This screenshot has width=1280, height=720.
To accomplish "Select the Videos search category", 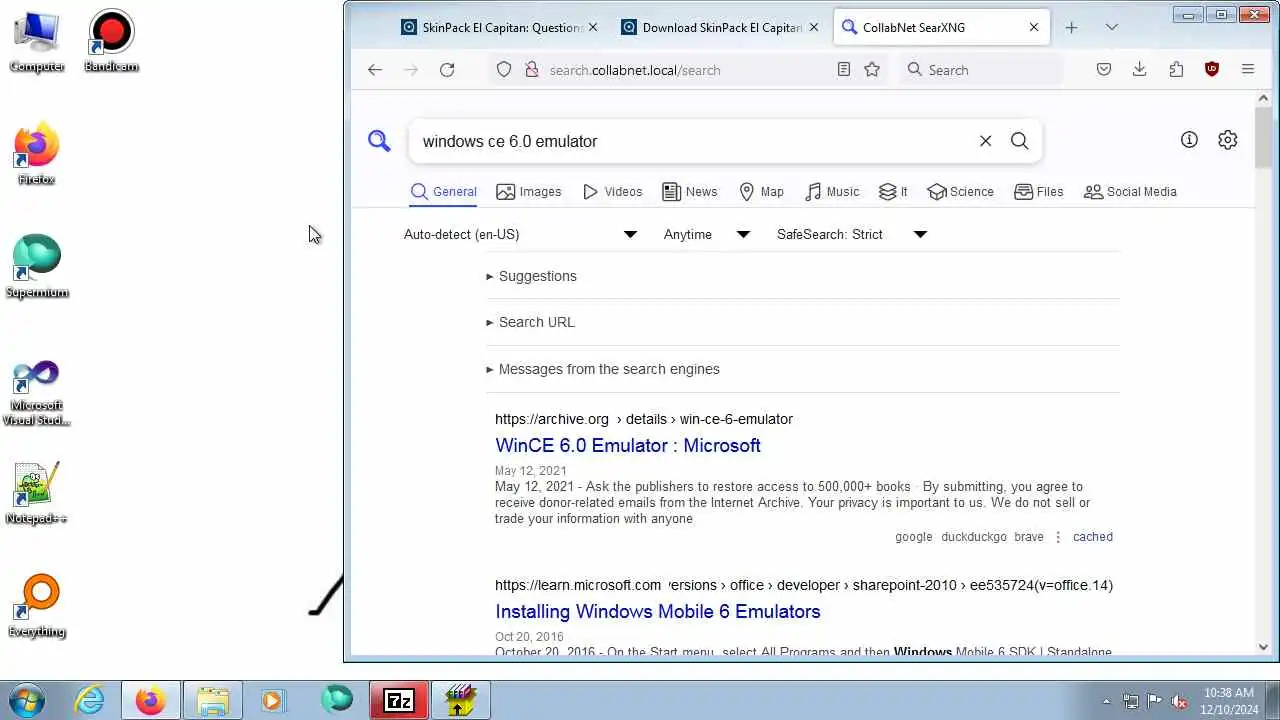I will (x=612, y=191).
